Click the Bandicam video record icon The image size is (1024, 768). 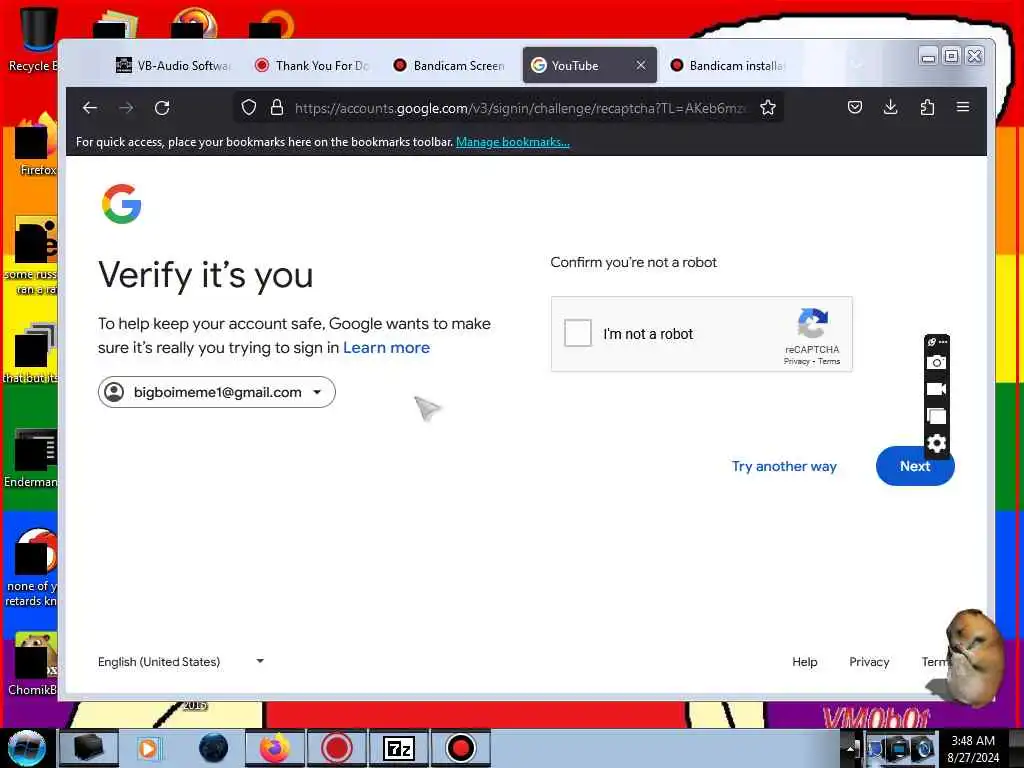pyautogui.click(x=936, y=389)
